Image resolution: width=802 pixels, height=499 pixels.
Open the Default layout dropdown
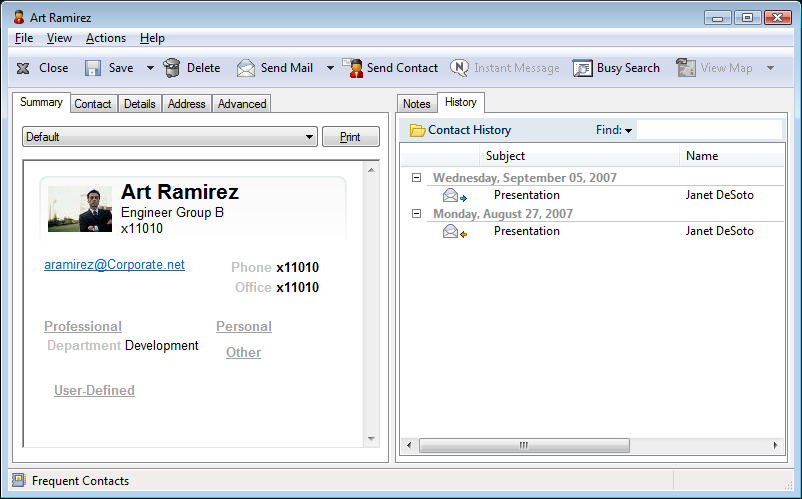[170, 137]
